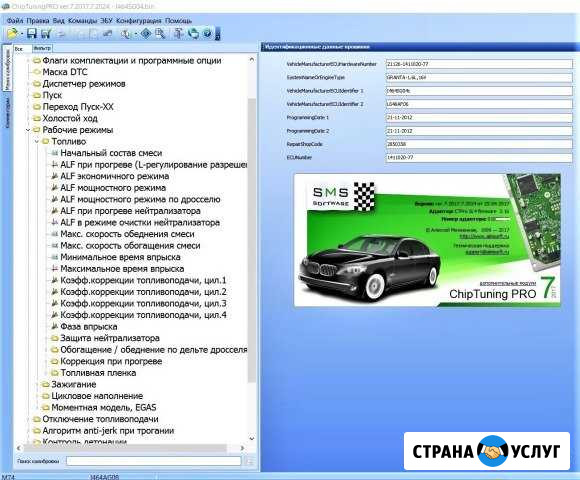Click the magnifier search toolbar icon
The height and width of the screenshot is (480, 580).
[x=160, y=34]
